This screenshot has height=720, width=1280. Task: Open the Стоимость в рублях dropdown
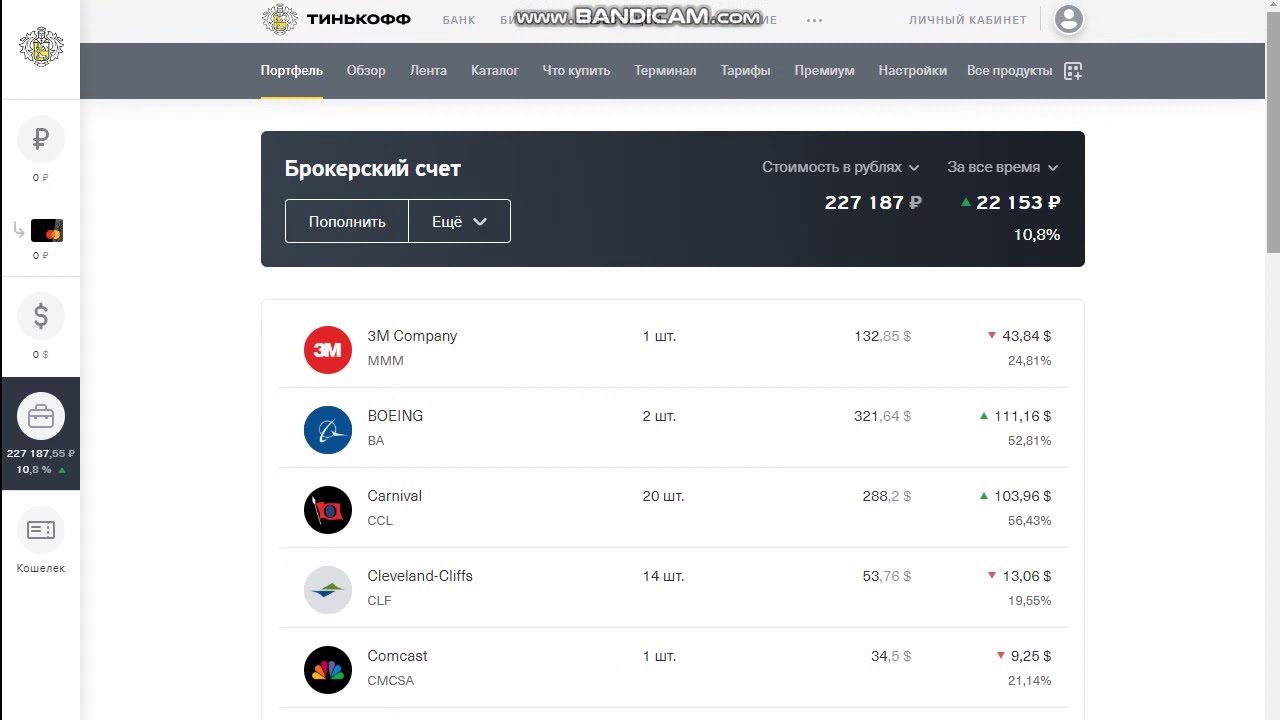click(x=840, y=168)
